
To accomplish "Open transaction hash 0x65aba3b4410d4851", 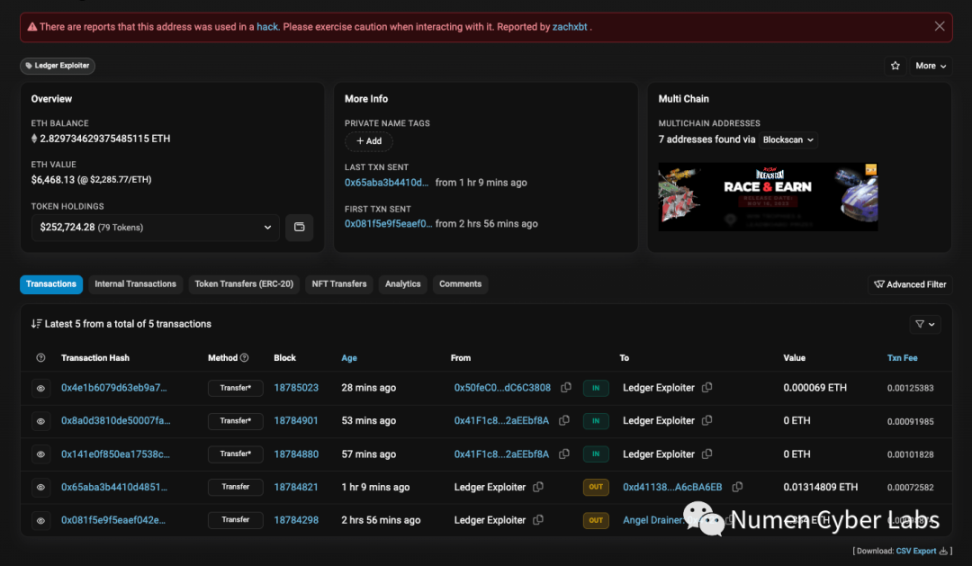I will click(114, 487).
